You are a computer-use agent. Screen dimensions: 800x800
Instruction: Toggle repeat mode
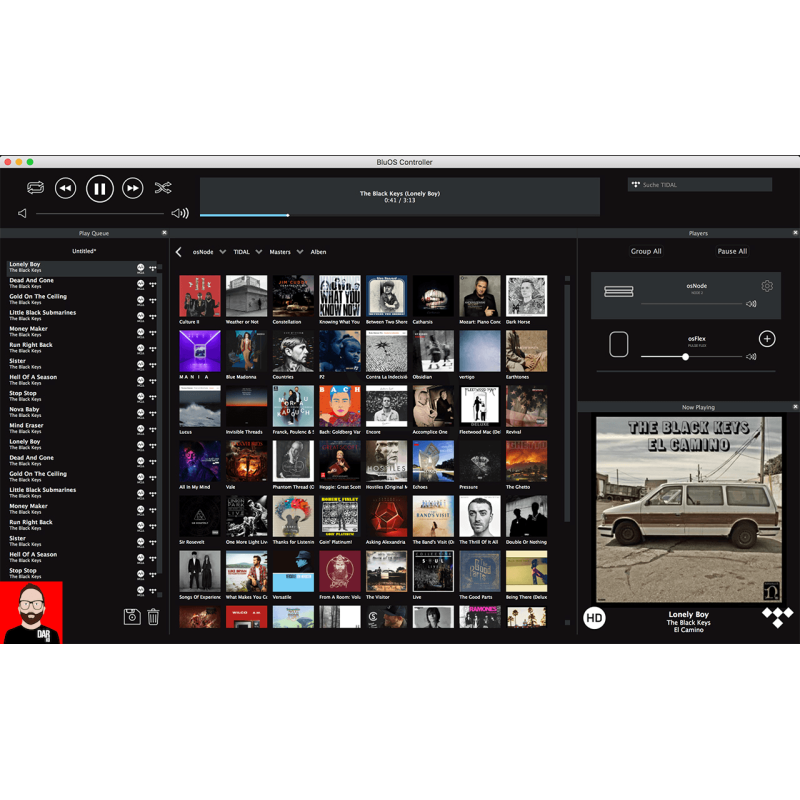[36, 188]
